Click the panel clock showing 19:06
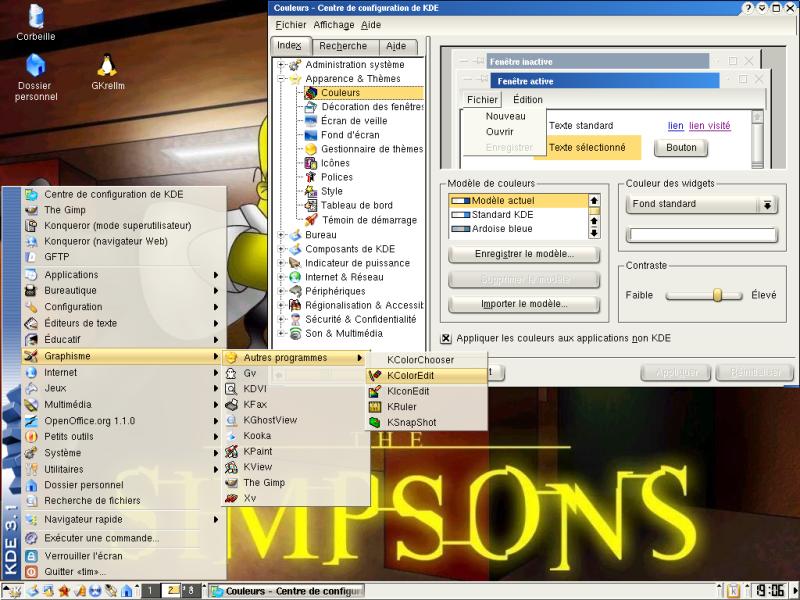800x600 pixels. [x=770, y=591]
